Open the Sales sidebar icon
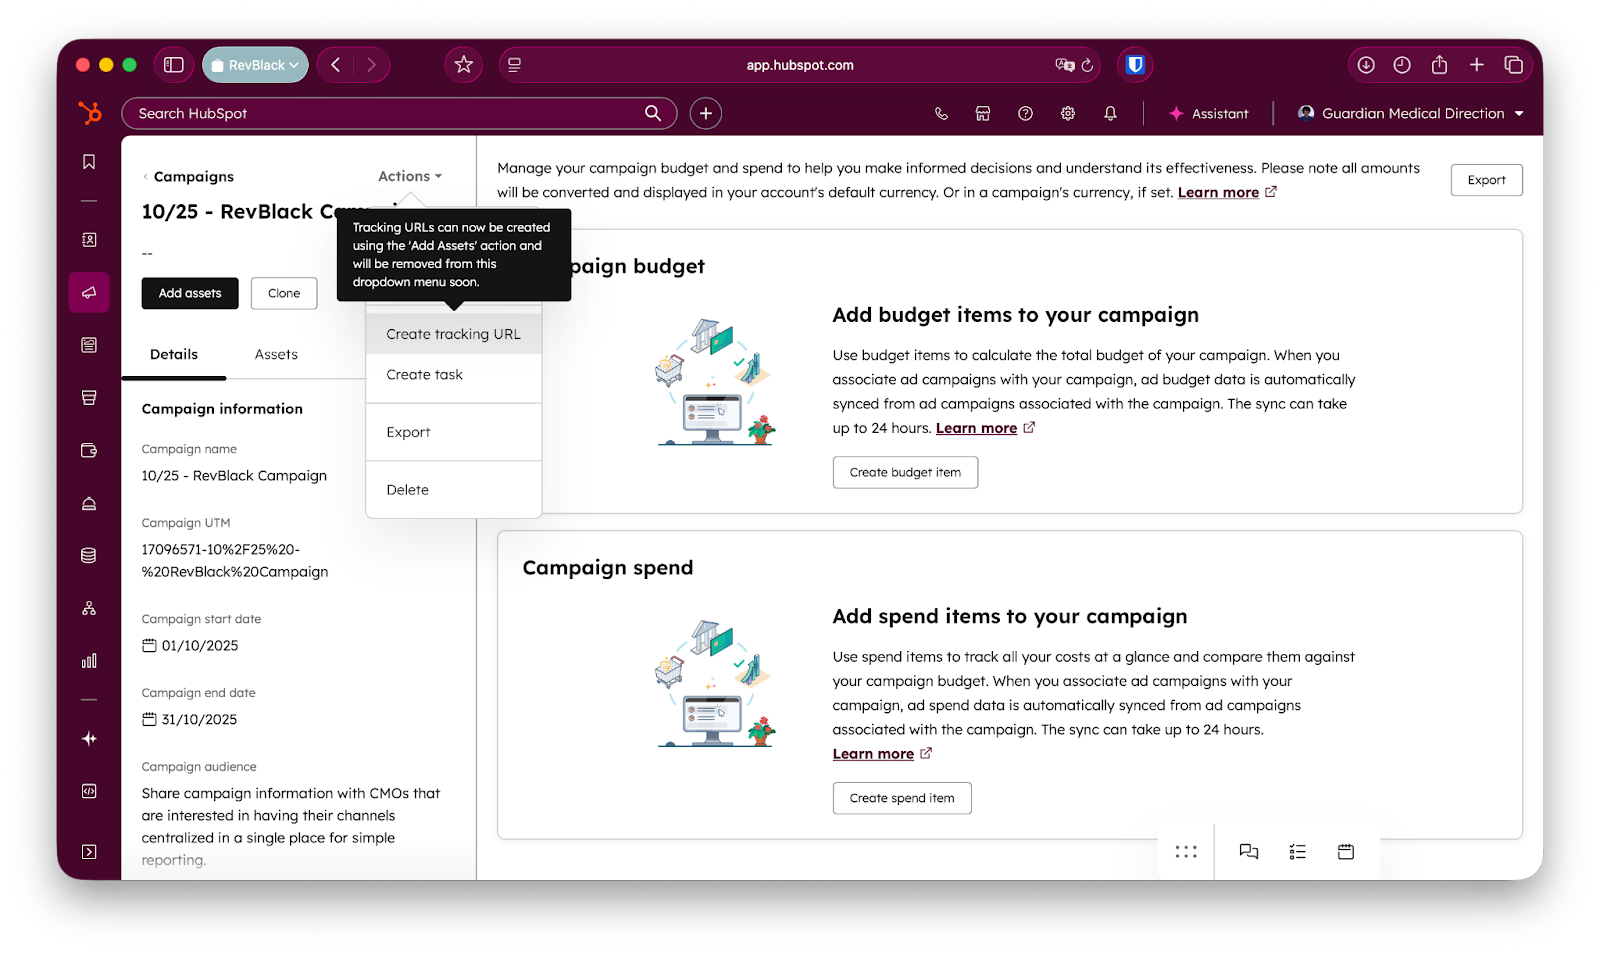The image size is (1600, 955). pos(89,398)
